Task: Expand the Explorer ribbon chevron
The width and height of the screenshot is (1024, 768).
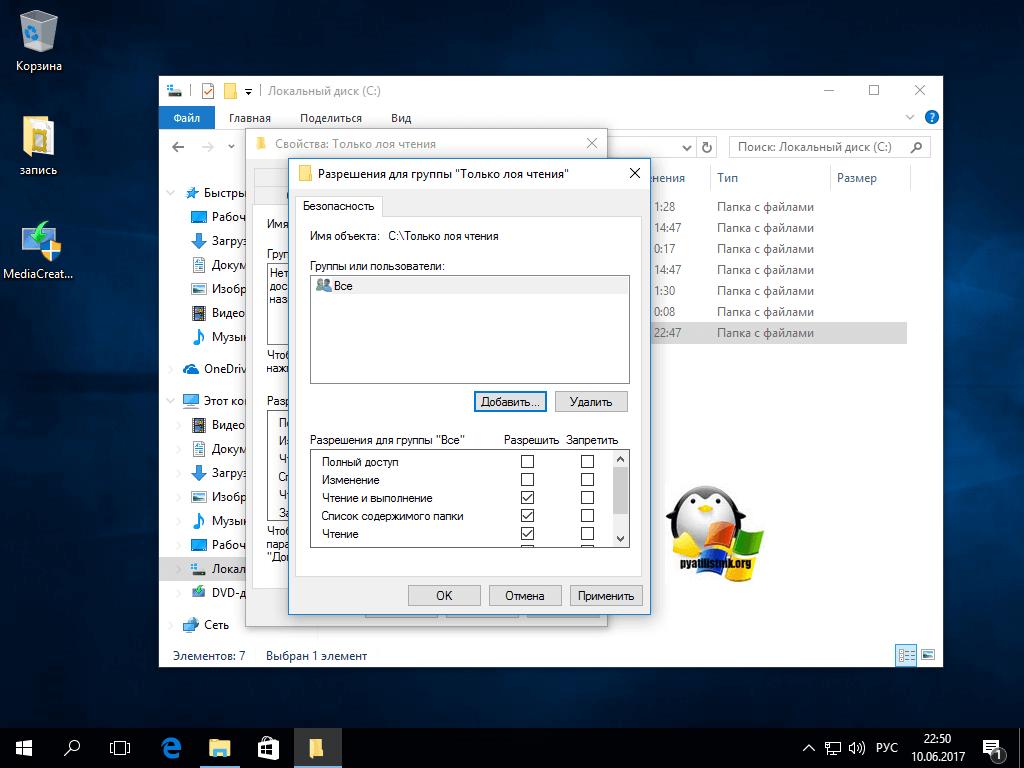Action: (x=910, y=118)
